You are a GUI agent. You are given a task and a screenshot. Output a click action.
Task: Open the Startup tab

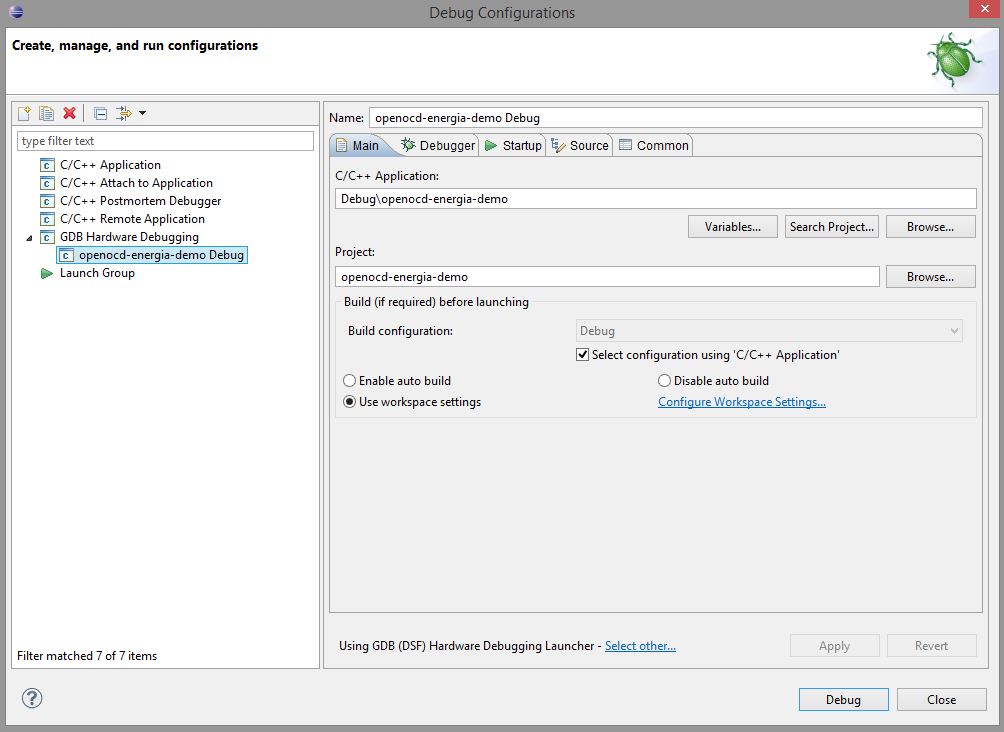(513, 145)
